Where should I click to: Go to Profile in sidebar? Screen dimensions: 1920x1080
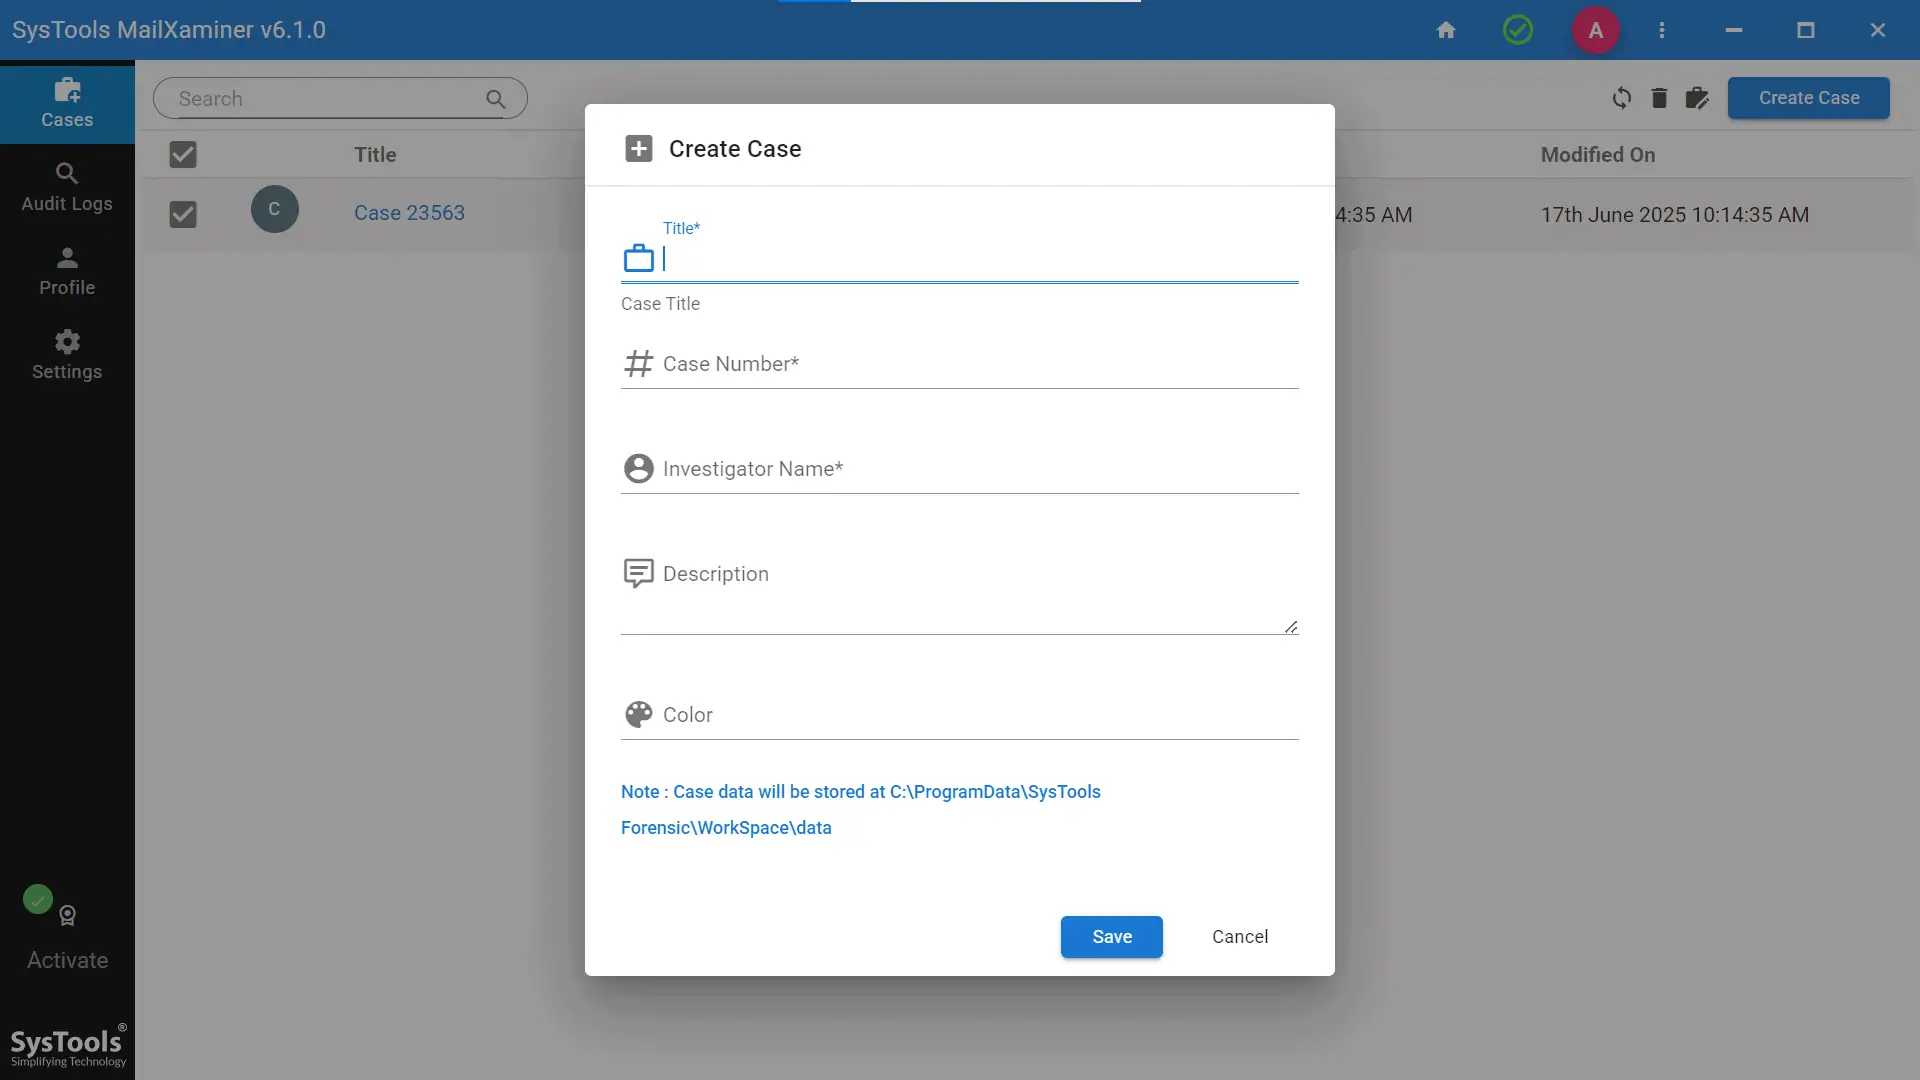pyautogui.click(x=67, y=271)
